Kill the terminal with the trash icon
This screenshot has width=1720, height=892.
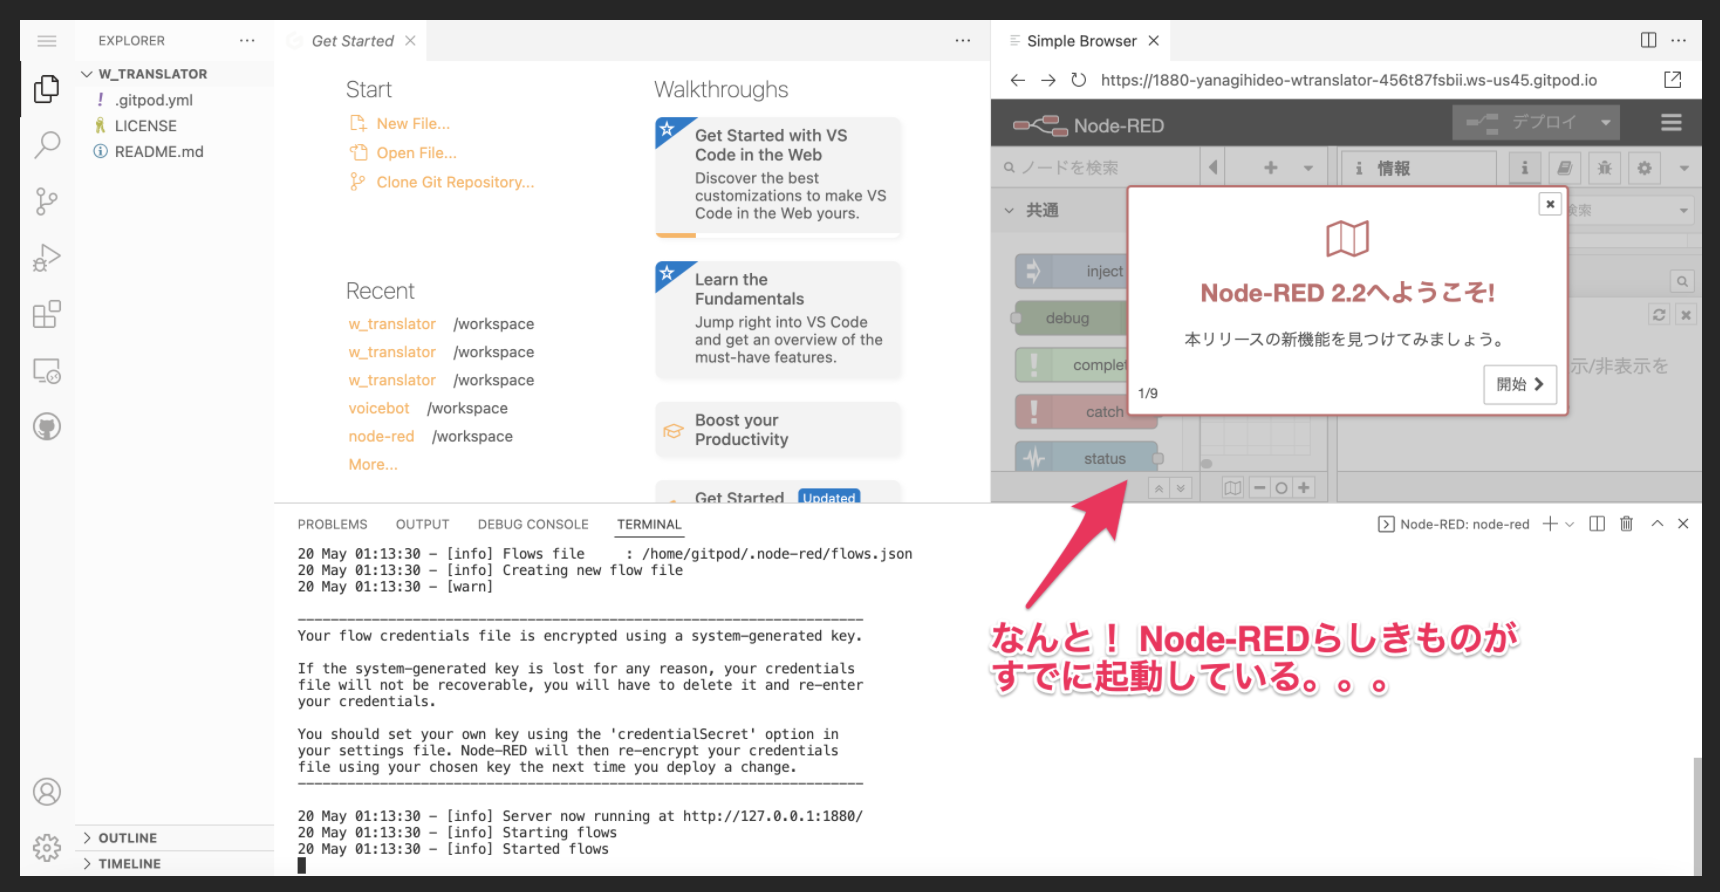[x=1626, y=524]
